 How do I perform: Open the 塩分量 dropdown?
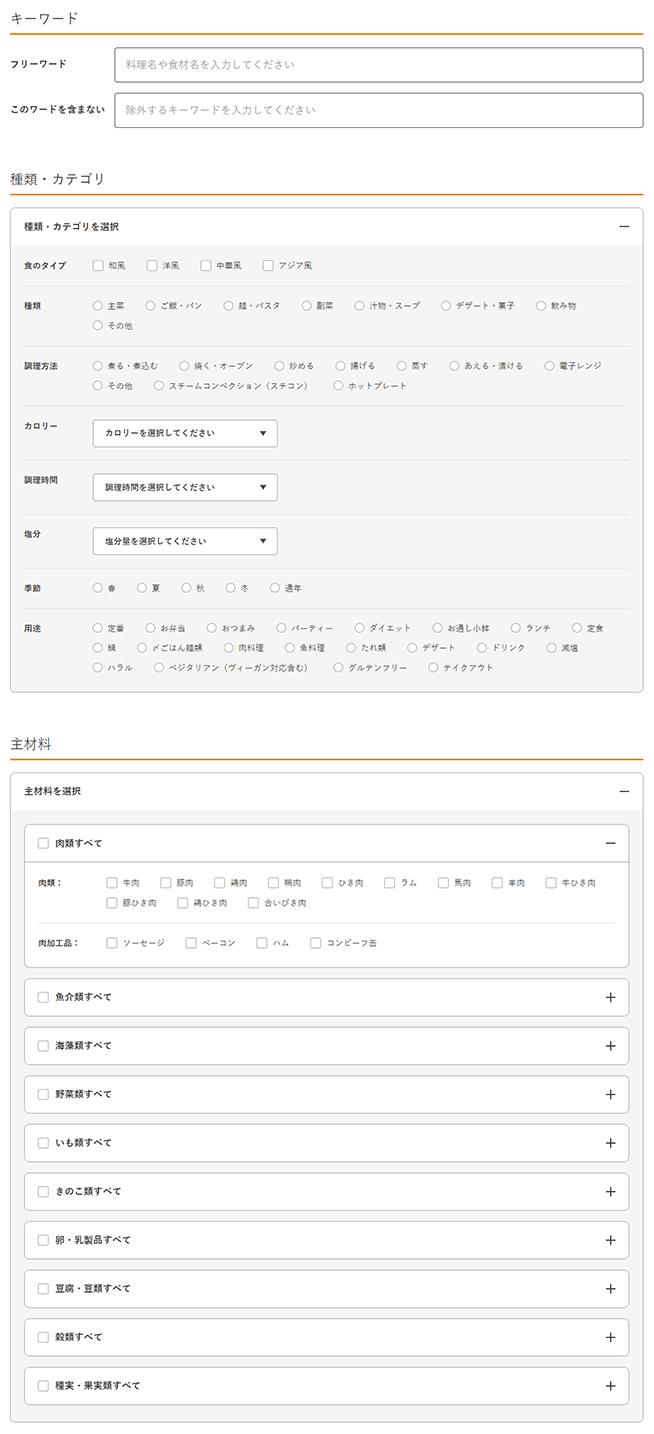point(185,541)
